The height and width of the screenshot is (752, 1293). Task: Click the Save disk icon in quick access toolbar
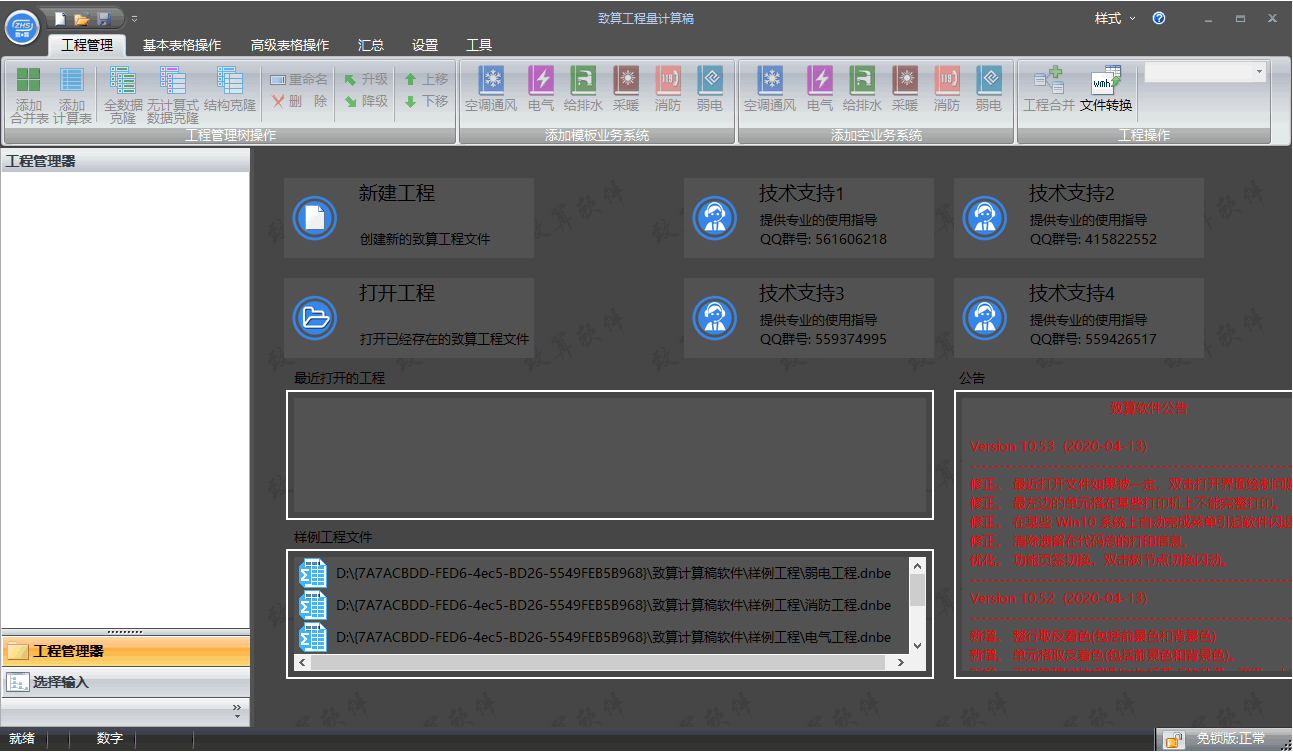click(104, 18)
